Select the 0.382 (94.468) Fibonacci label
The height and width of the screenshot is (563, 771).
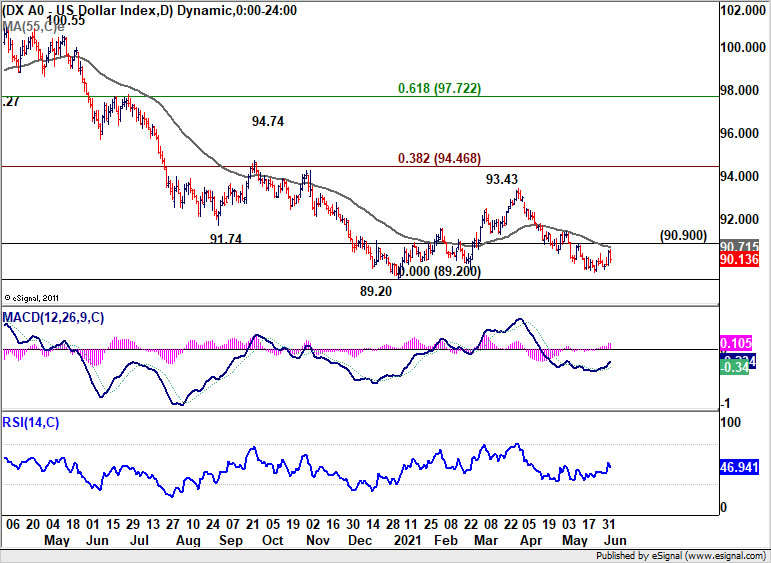(x=439, y=158)
